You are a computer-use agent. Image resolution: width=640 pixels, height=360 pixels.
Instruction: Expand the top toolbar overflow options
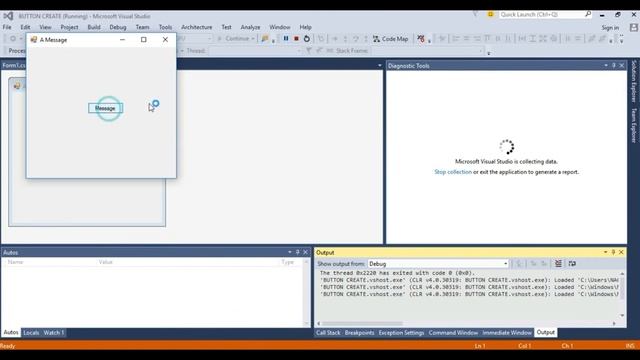point(621,39)
